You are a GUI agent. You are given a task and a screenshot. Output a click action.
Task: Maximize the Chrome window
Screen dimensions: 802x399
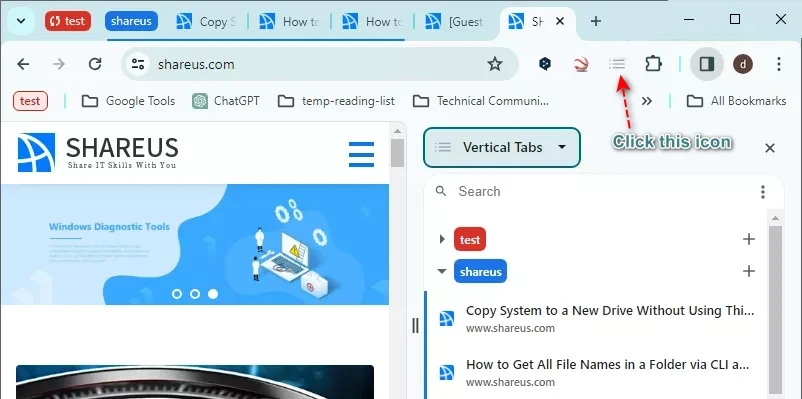(x=735, y=19)
